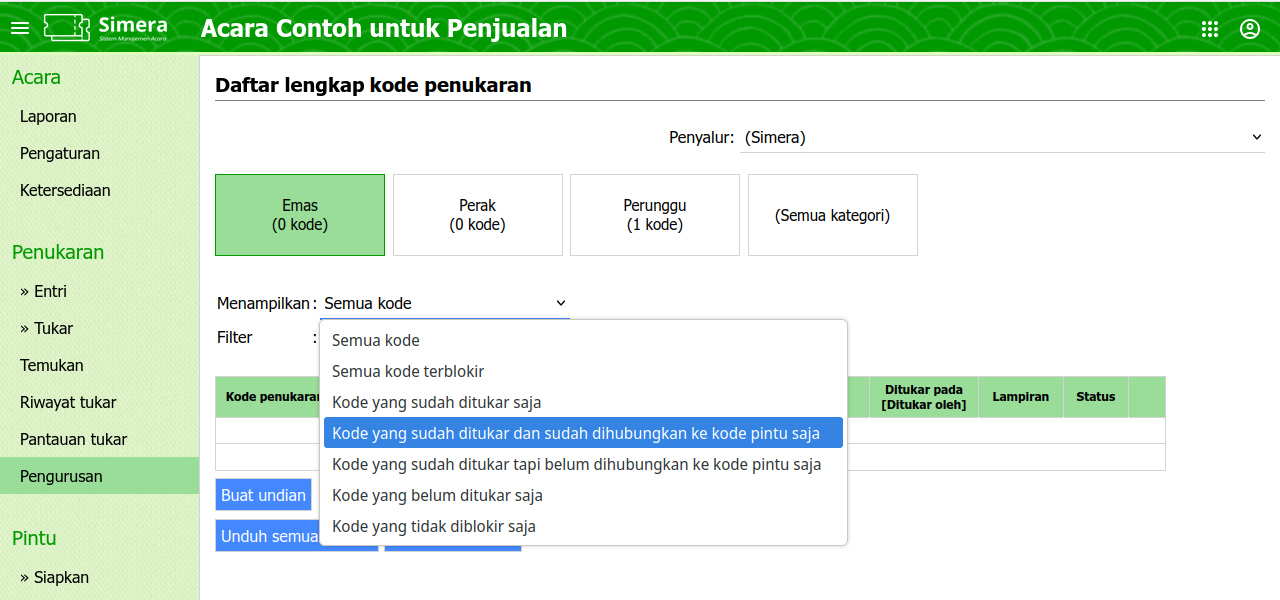
Task: Choose "Kode yang belum ditukar saja"
Action: 583,495
